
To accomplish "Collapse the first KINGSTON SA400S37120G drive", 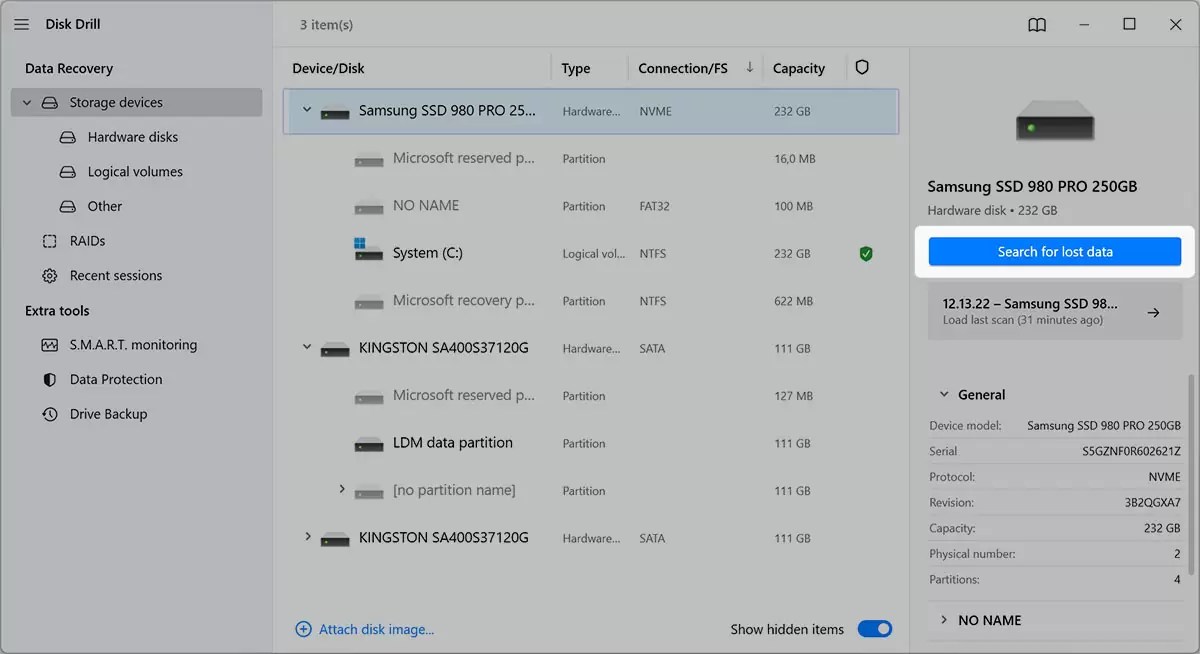I will point(307,347).
